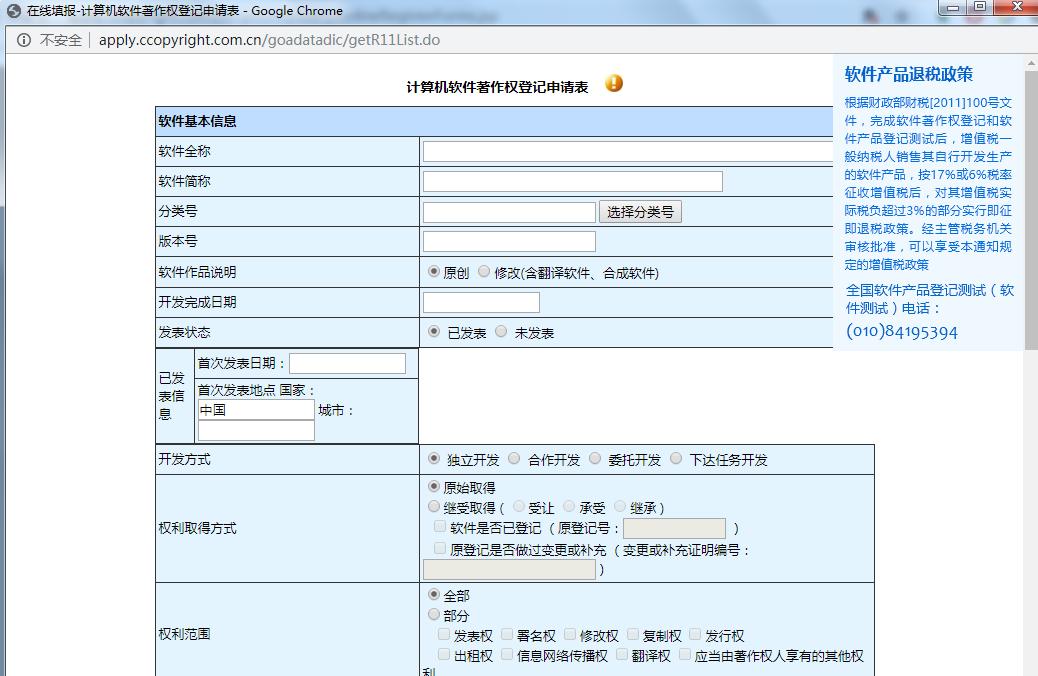Select the 继受取得 rights acquisition option
Viewport: 1038px width, 676px height.
(x=431, y=507)
